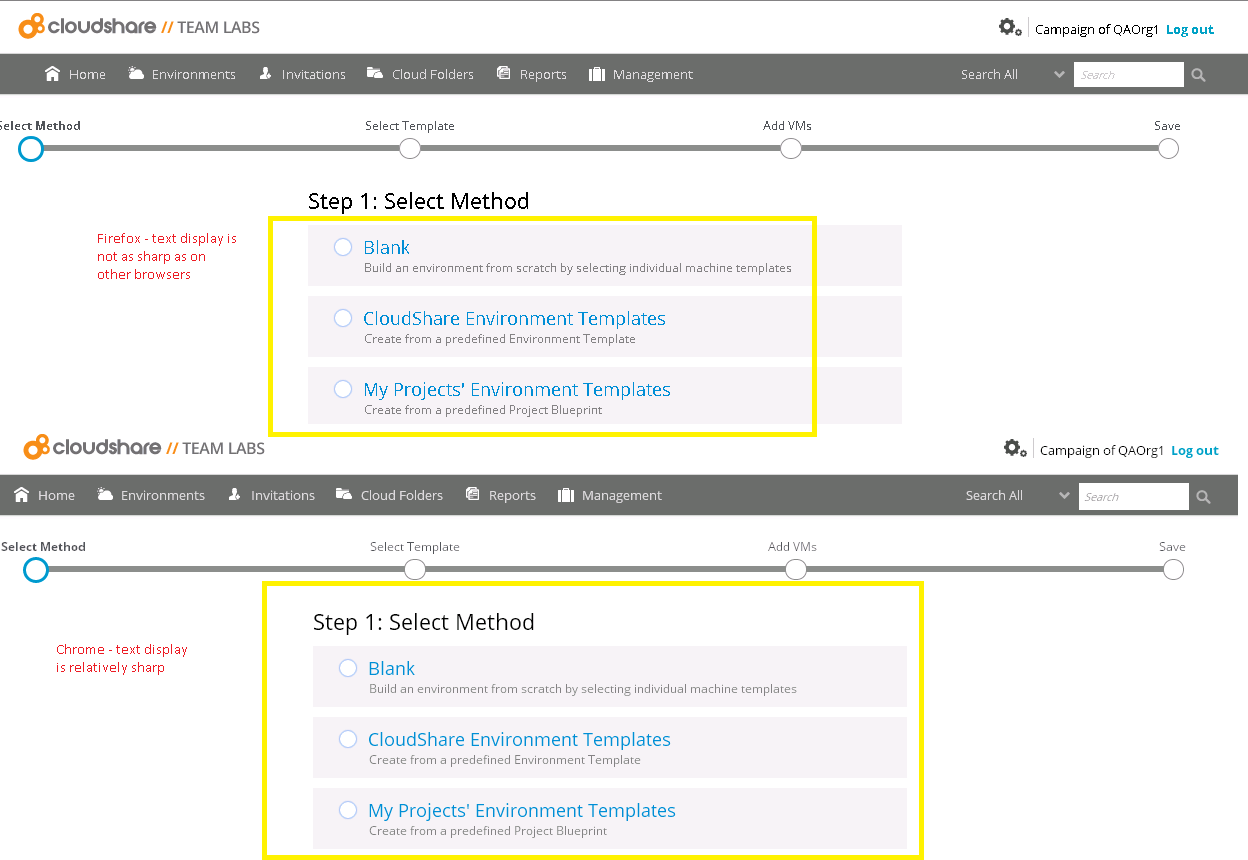Open Environments menu in lower Chrome page
1248x860 pixels.
click(x=151, y=495)
